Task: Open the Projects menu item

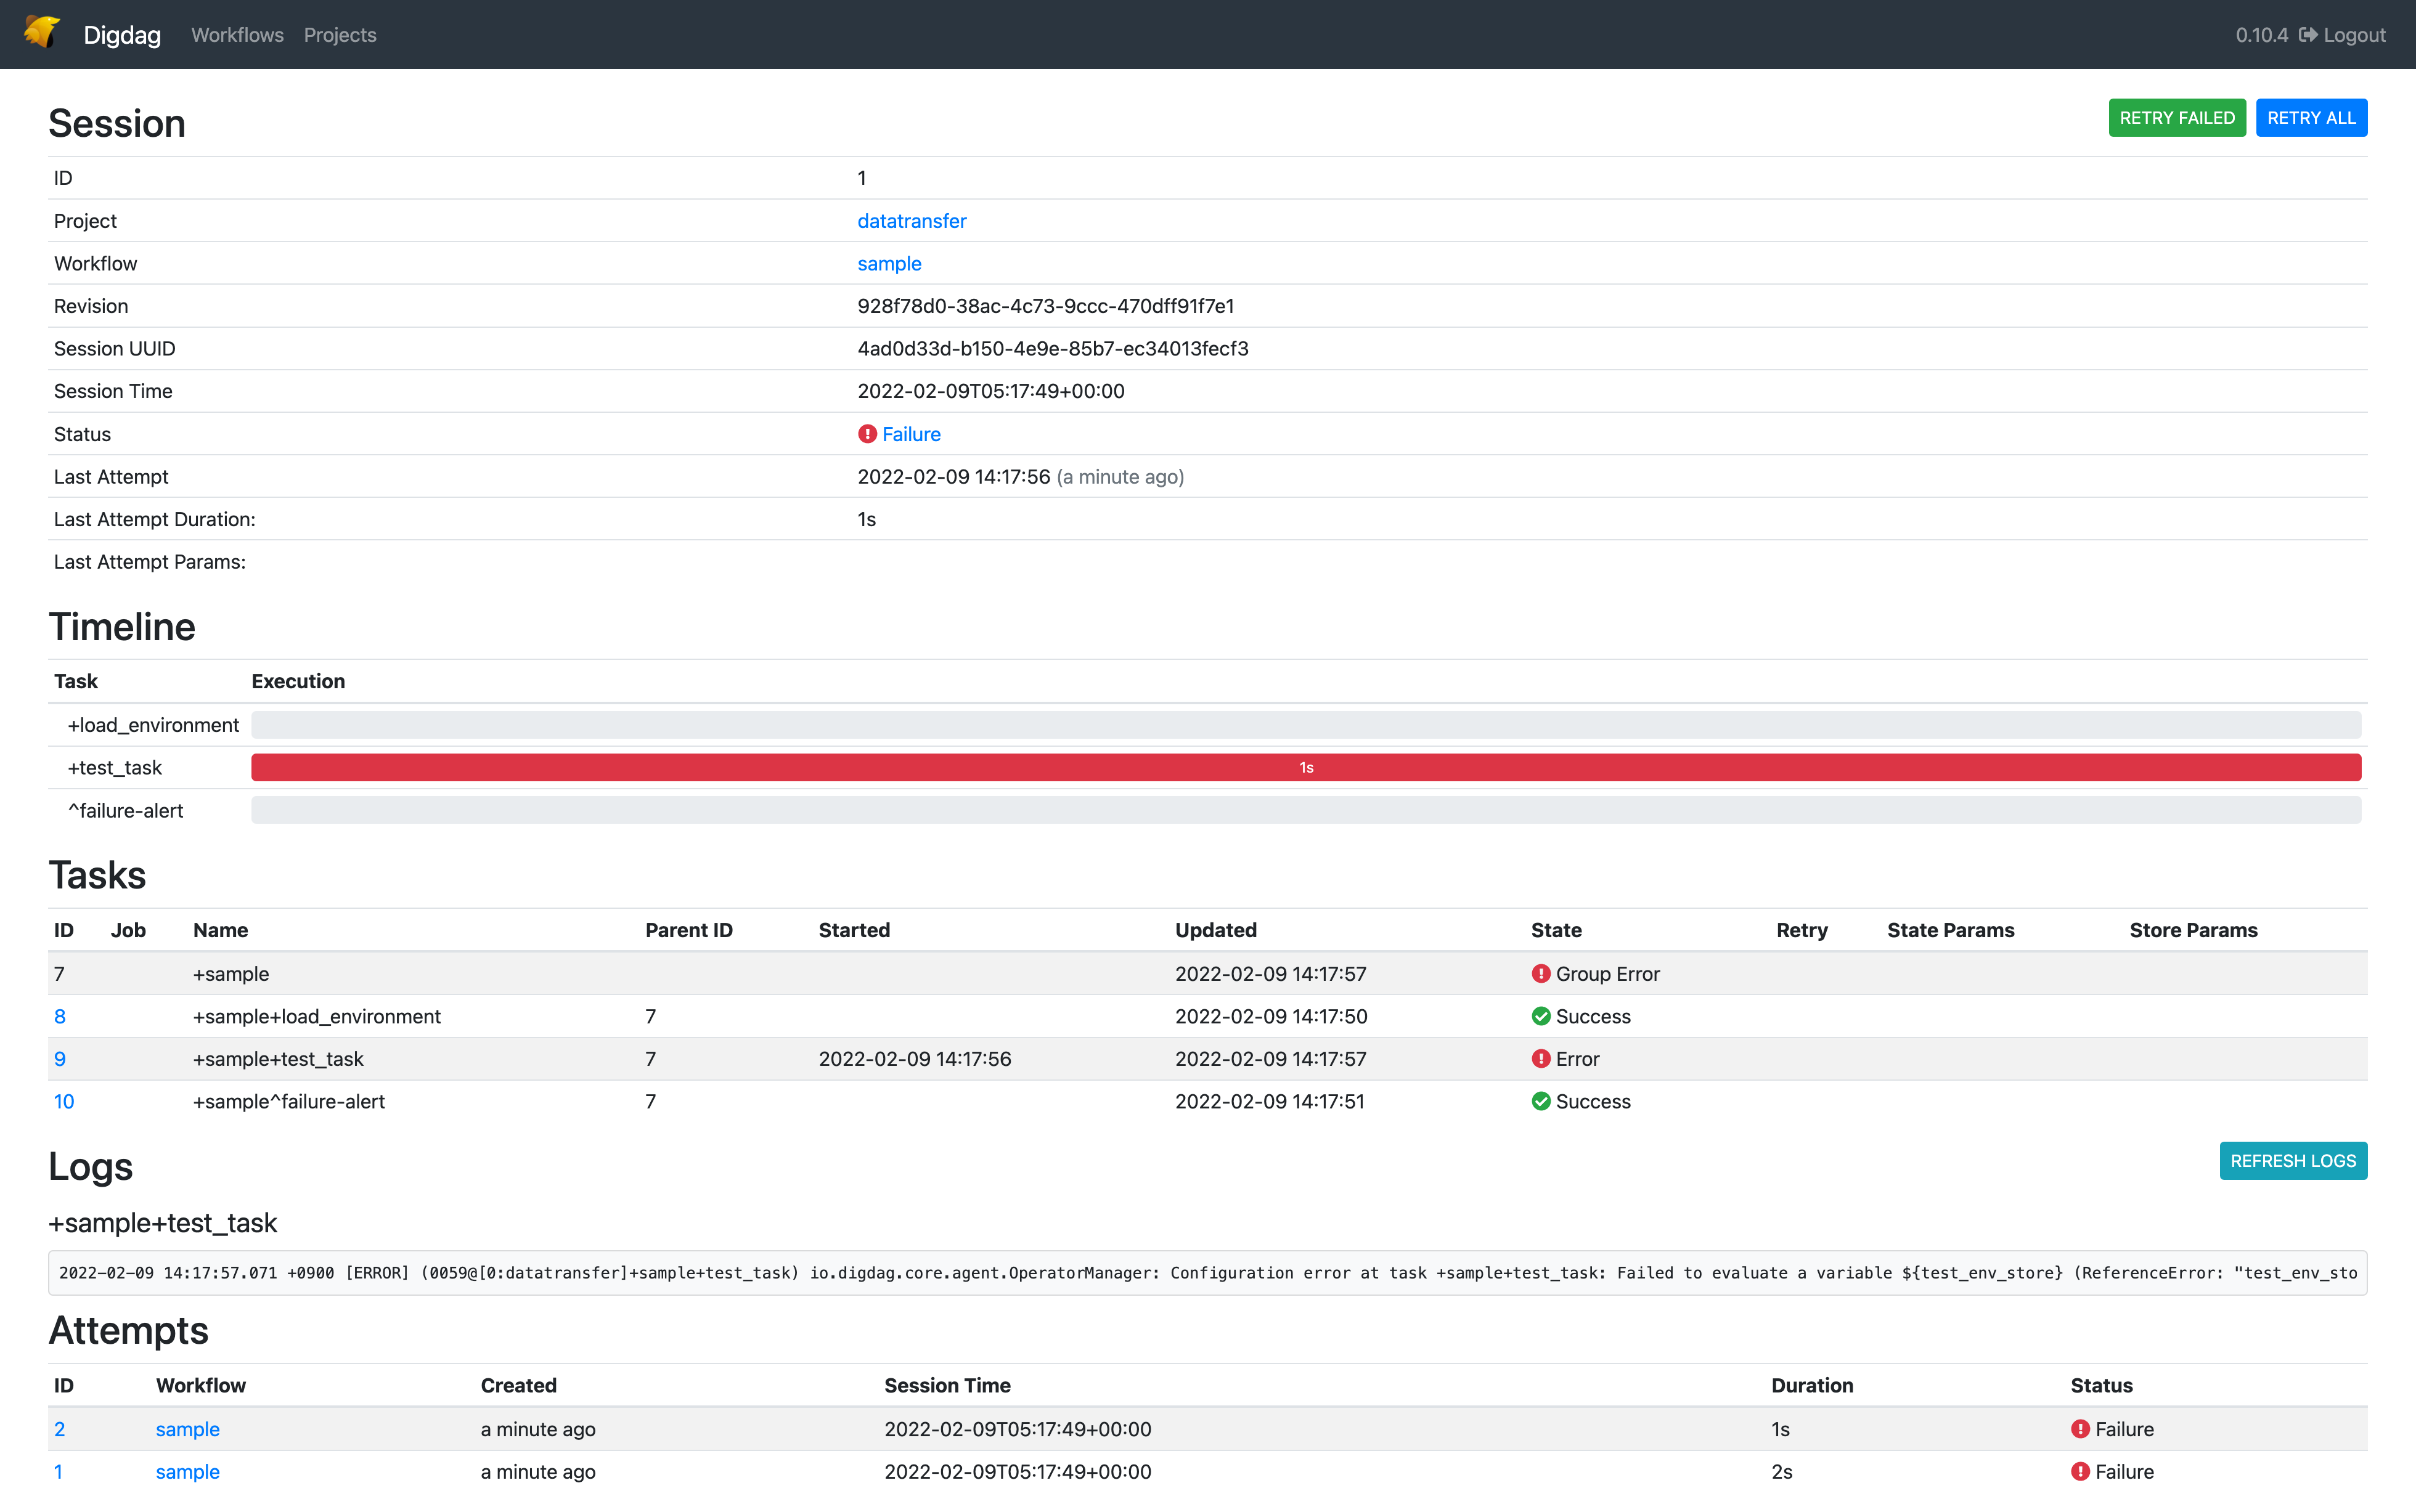Action: click(339, 34)
